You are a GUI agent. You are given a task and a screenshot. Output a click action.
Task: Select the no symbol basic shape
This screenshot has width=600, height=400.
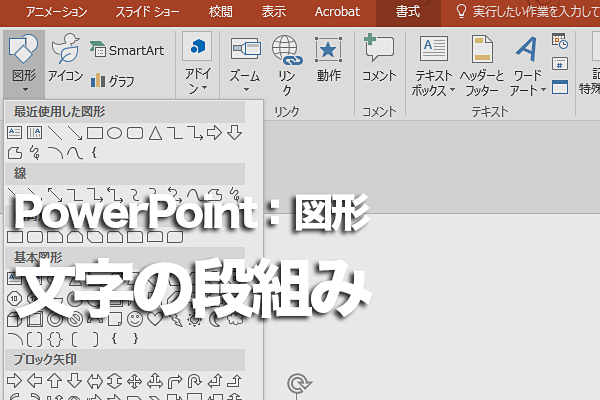click(x=75, y=319)
